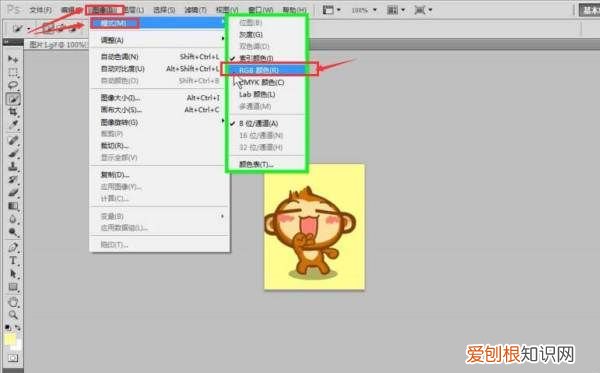Image resolution: width=600 pixels, height=373 pixels.
Task: Select the Eyedropper tool
Action: click(x=13, y=125)
